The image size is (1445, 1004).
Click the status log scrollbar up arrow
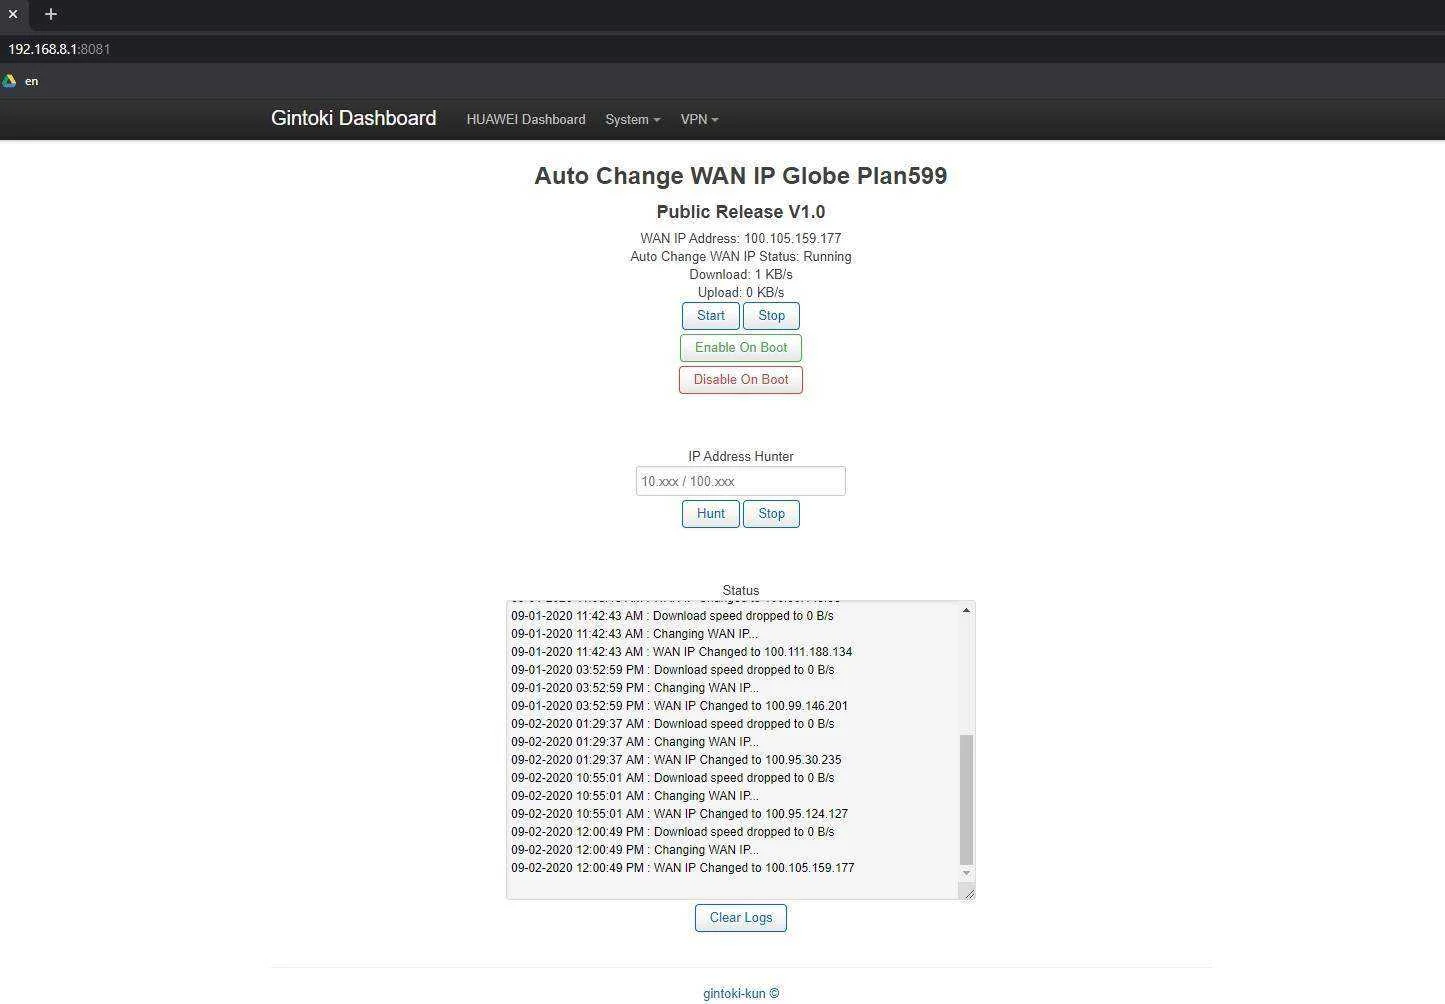click(x=966, y=610)
